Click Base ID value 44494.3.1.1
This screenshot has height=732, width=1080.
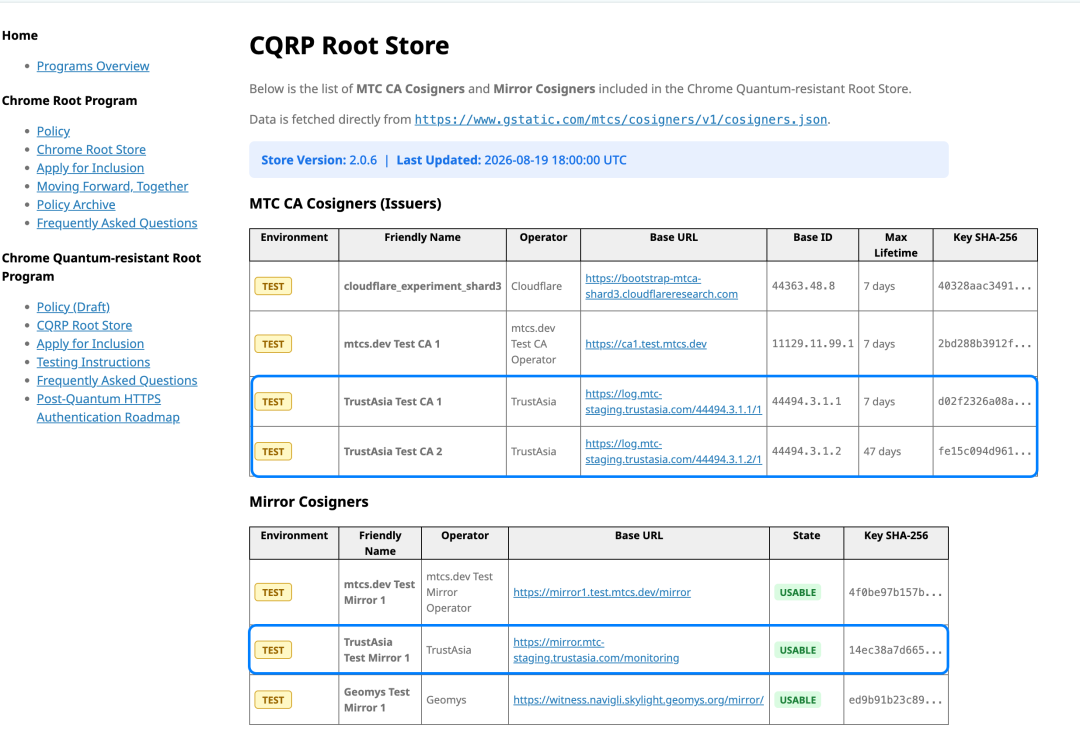[x=807, y=401]
